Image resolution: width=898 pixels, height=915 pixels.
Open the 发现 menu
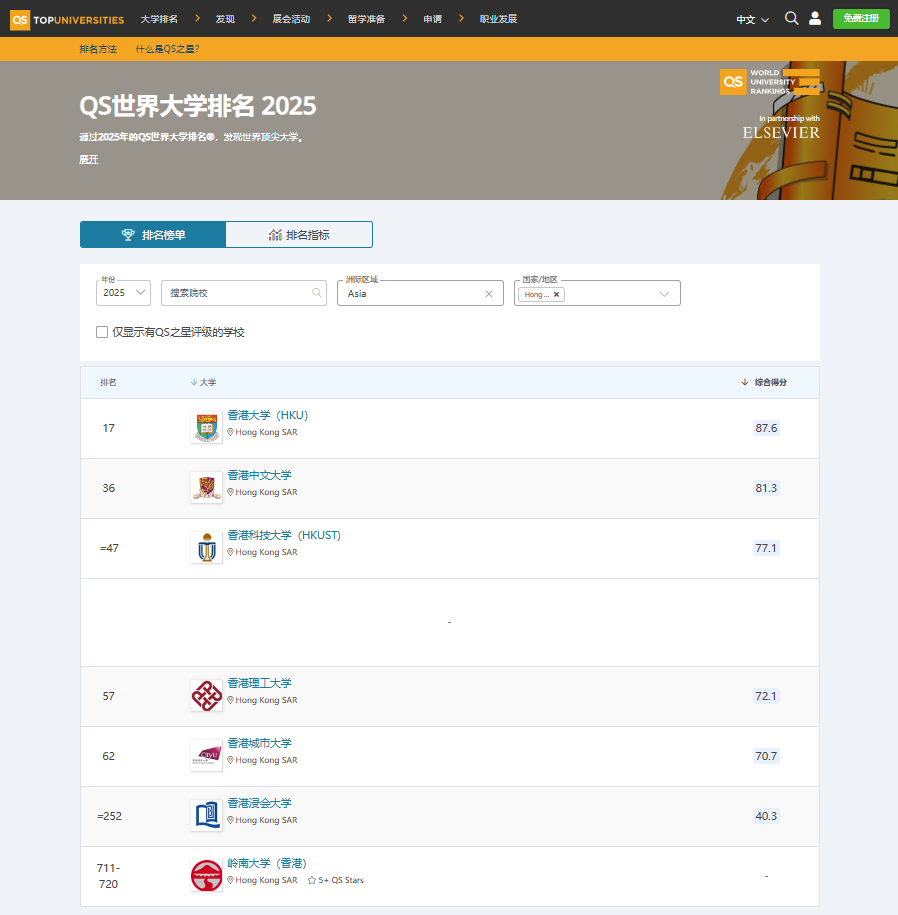(x=225, y=19)
